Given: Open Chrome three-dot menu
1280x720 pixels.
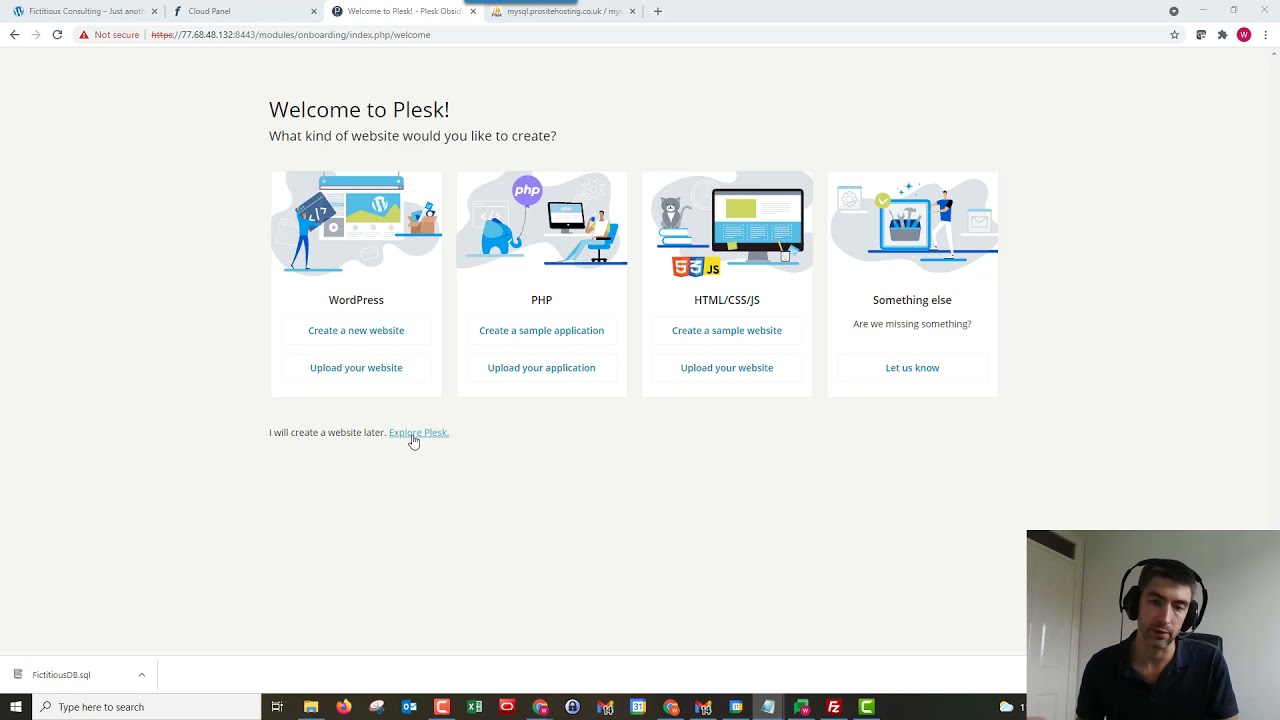Looking at the screenshot, I should point(1265,34).
